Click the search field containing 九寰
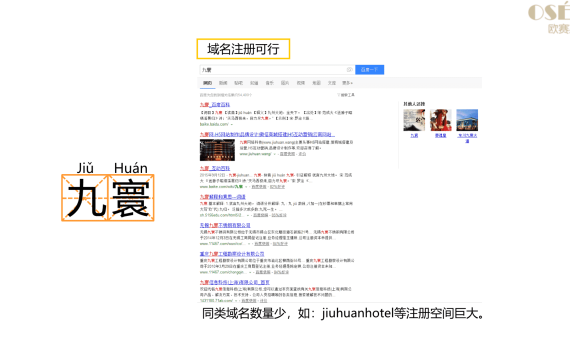 [x=277, y=69]
